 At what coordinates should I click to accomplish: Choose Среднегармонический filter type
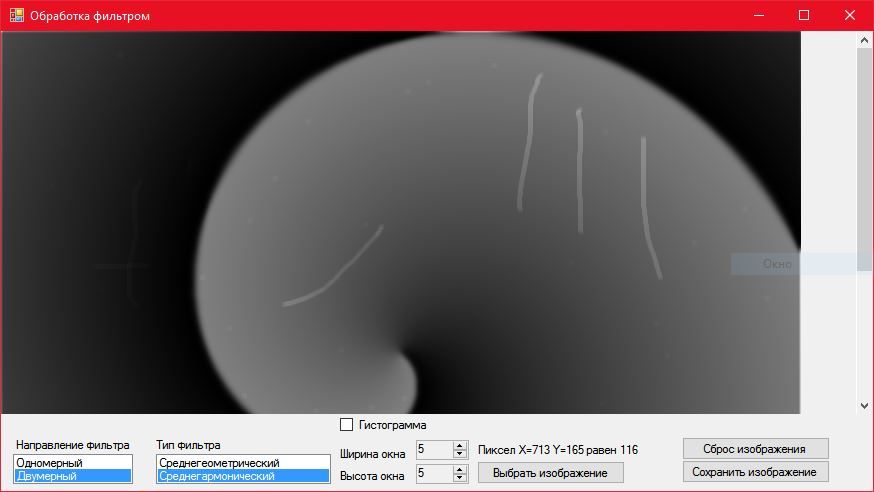[x=243, y=476]
